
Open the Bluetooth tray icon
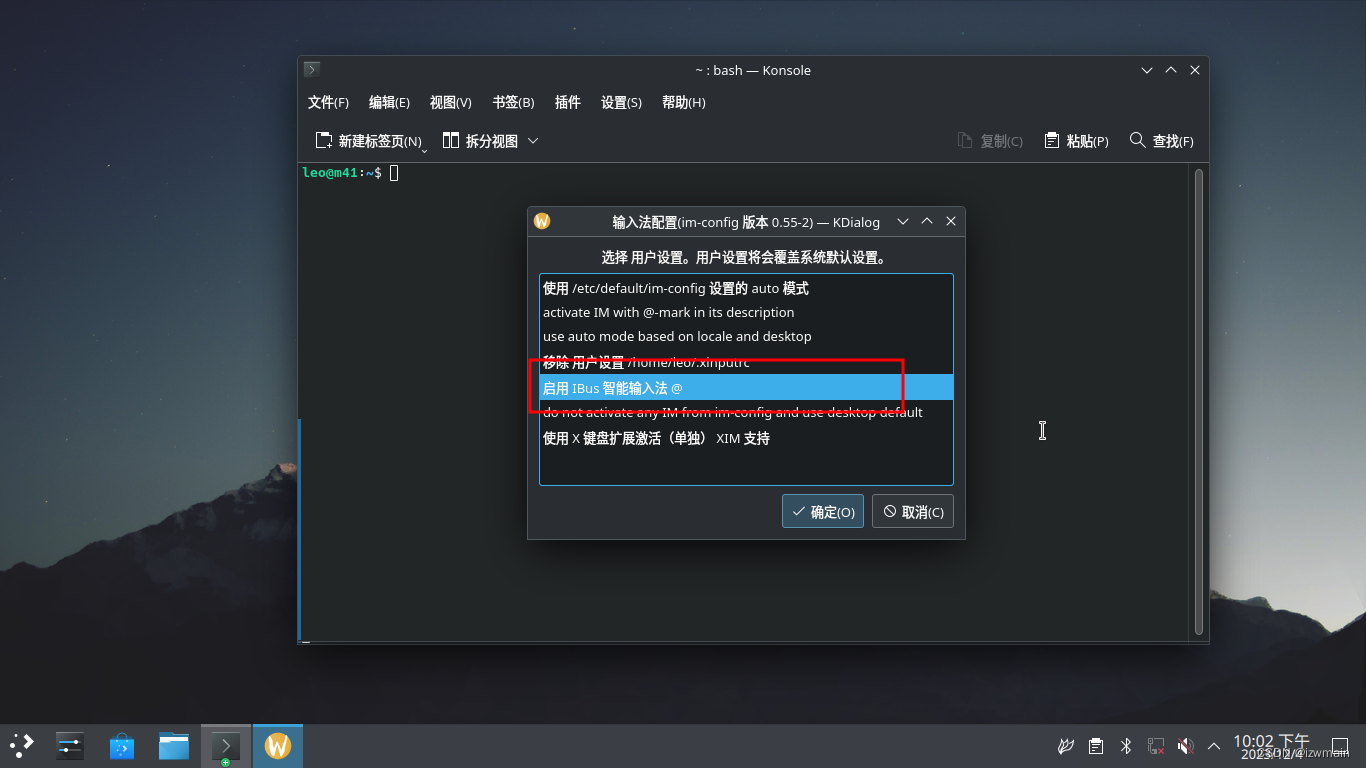click(1125, 746)
